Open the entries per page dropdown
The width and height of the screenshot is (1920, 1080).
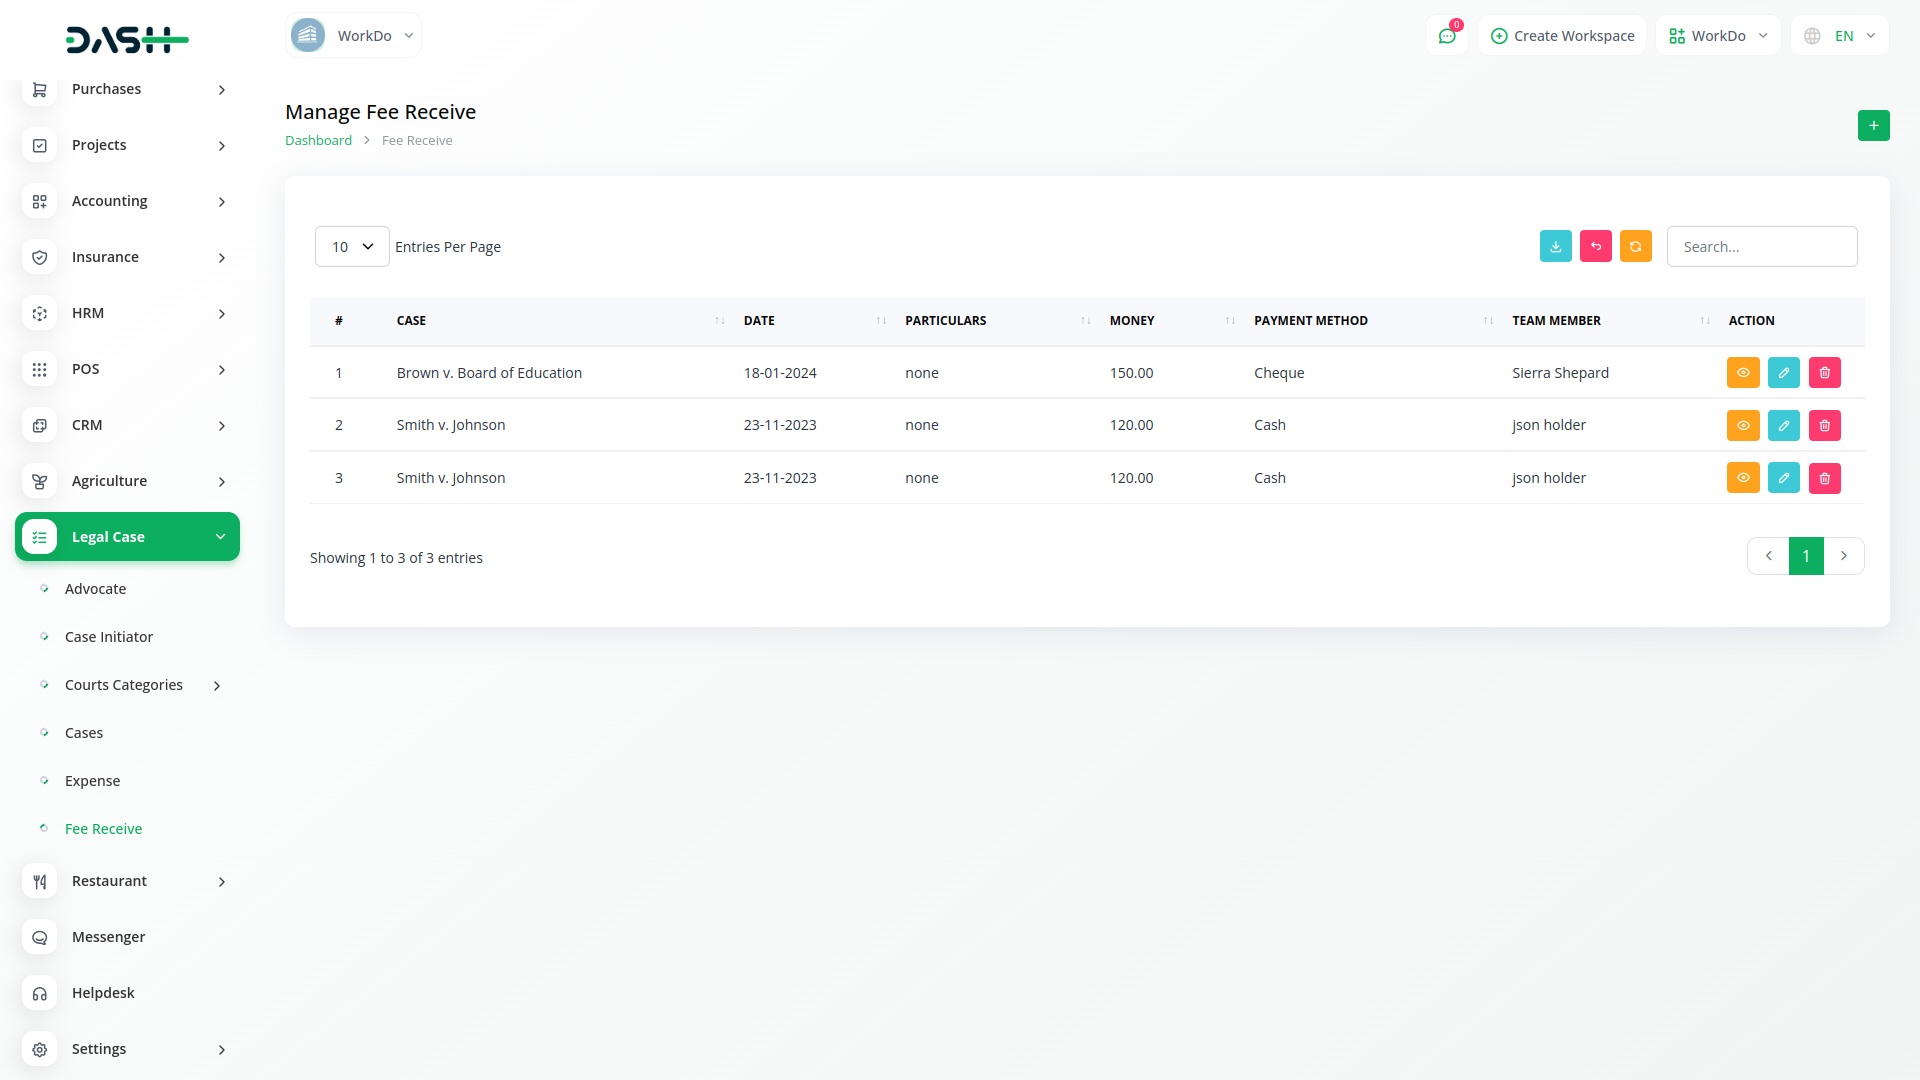(x=352, y=247)
